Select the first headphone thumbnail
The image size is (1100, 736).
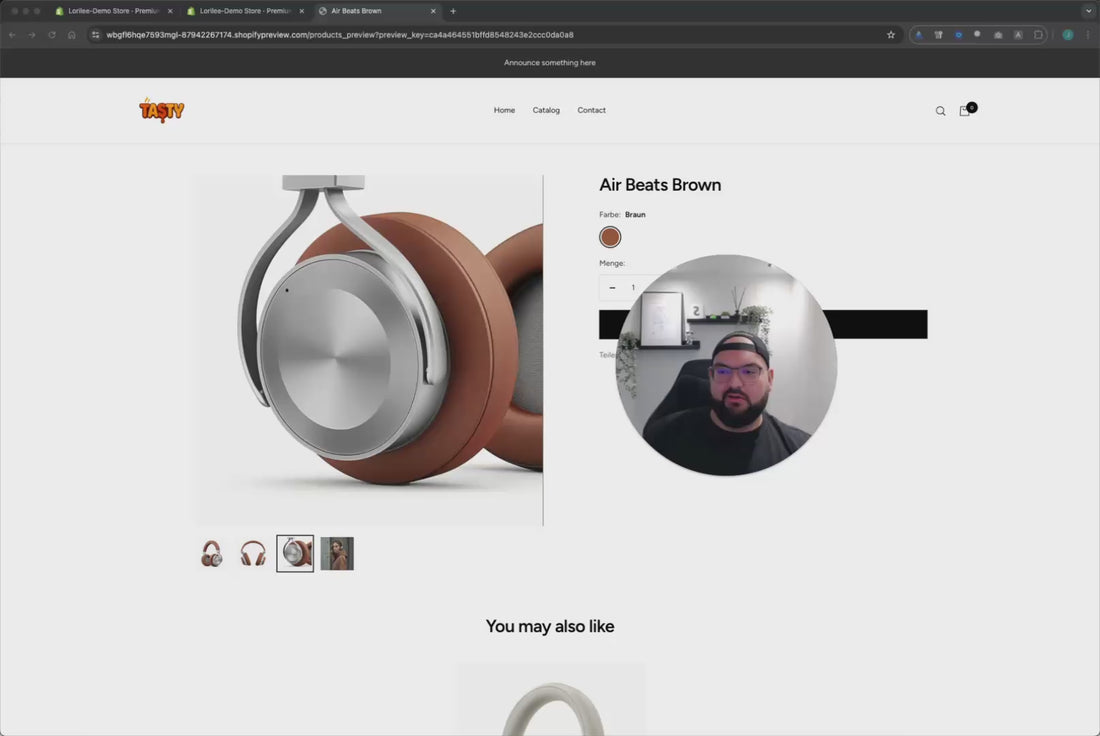click(212, 554)
